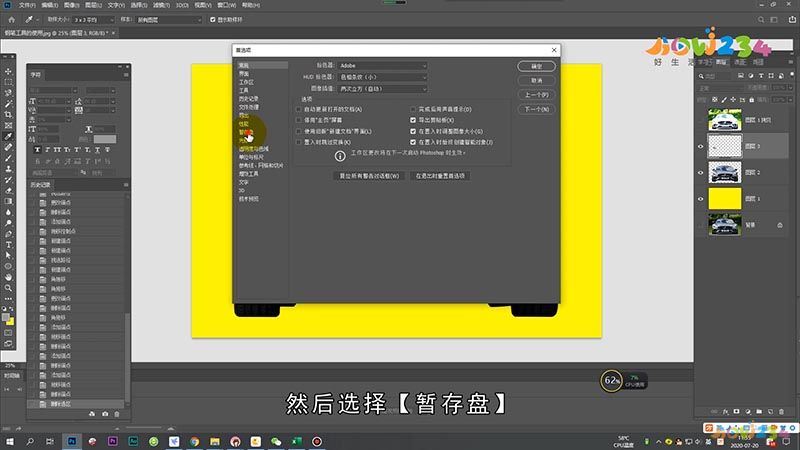Click the 下一个(N) button
This screenshot has width=800, height=450.
[536, 109]
